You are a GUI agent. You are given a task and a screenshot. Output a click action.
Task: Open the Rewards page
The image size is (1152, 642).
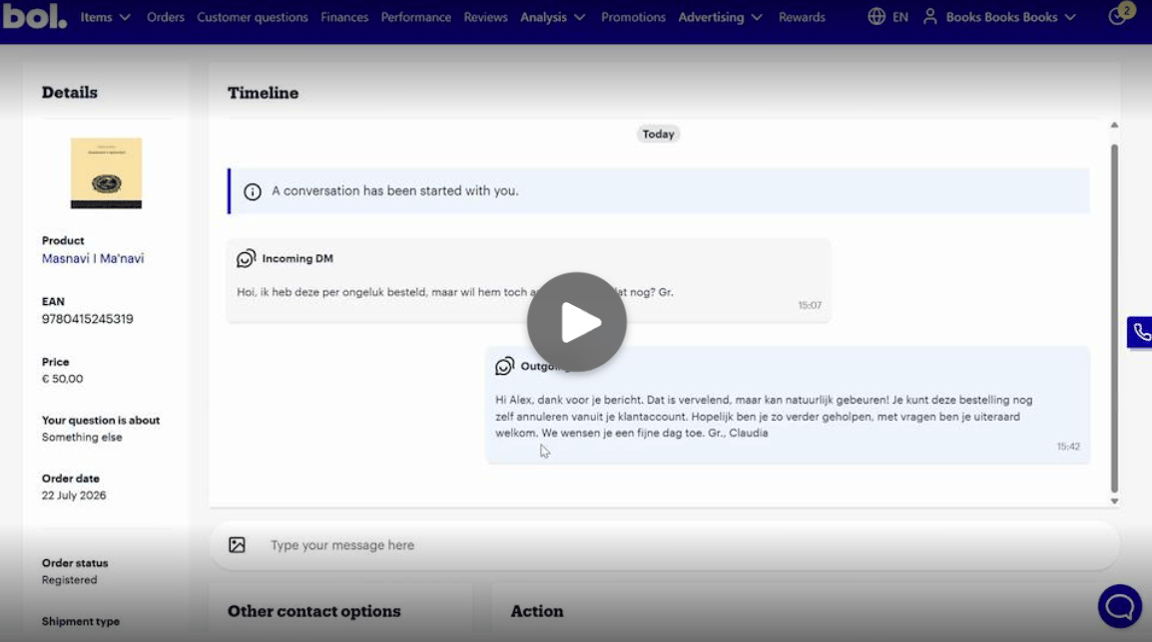pos(802,17)
